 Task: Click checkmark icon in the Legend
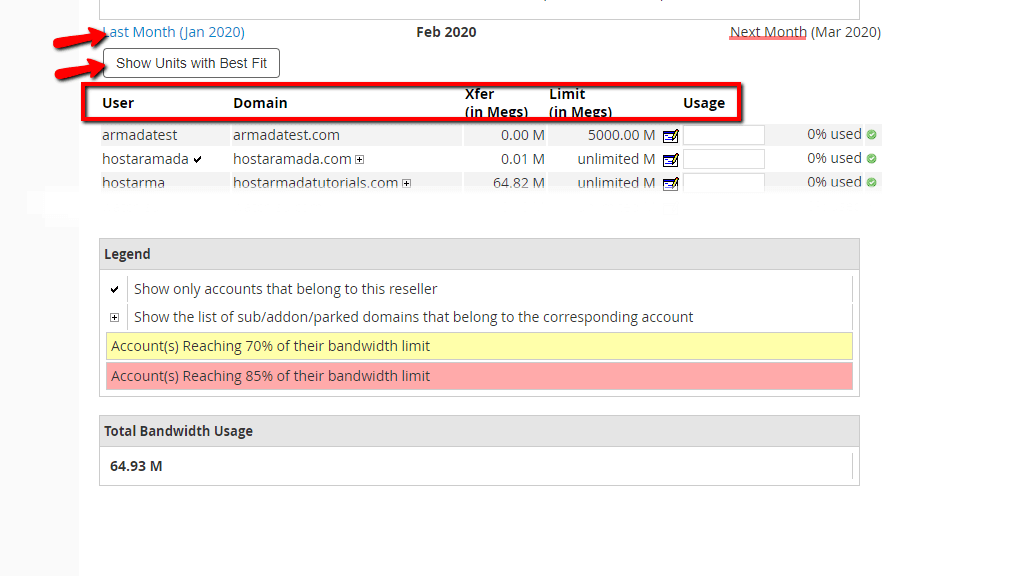pyautogui.click(x=115, y=289)
